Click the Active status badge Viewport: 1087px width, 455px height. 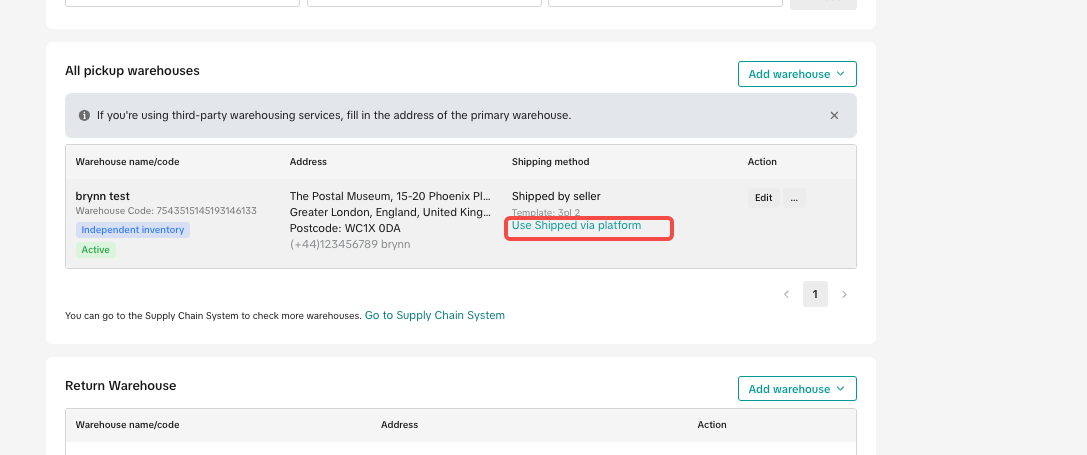(96, 249)
